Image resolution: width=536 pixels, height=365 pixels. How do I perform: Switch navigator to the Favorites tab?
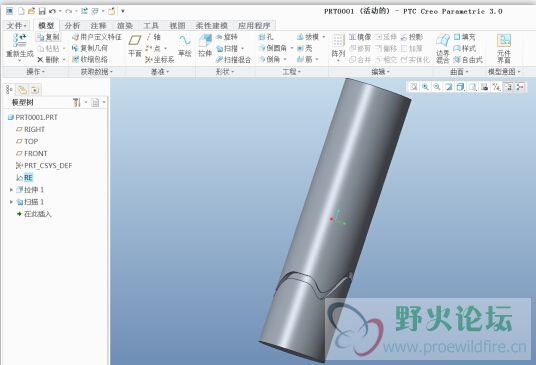click(x=35, y=90)
